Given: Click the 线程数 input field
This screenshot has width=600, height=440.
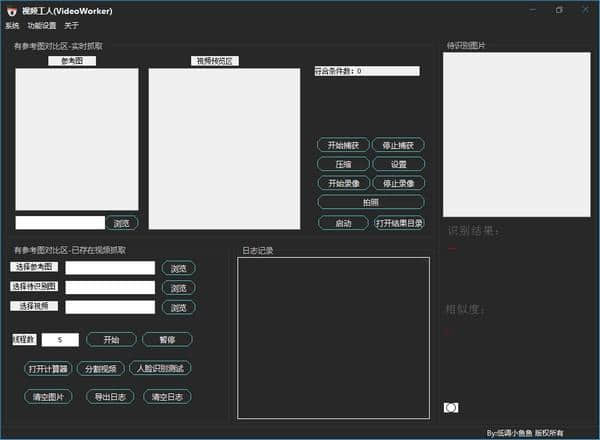Looking at the screenshot, I should click(61, 340).
